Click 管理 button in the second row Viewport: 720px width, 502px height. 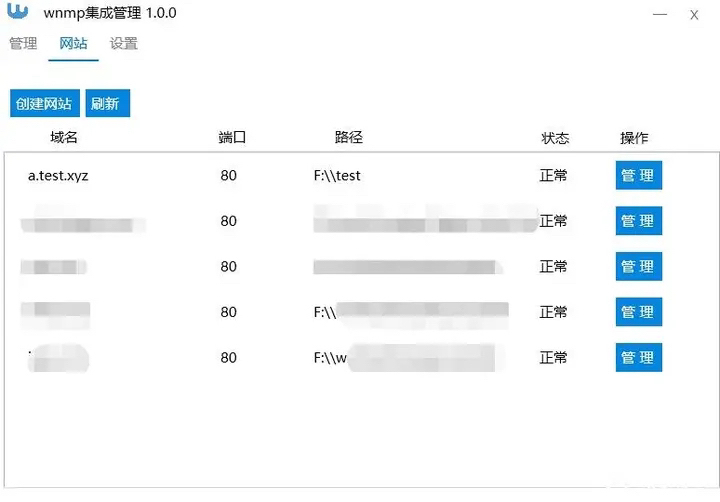coord(638,220)
